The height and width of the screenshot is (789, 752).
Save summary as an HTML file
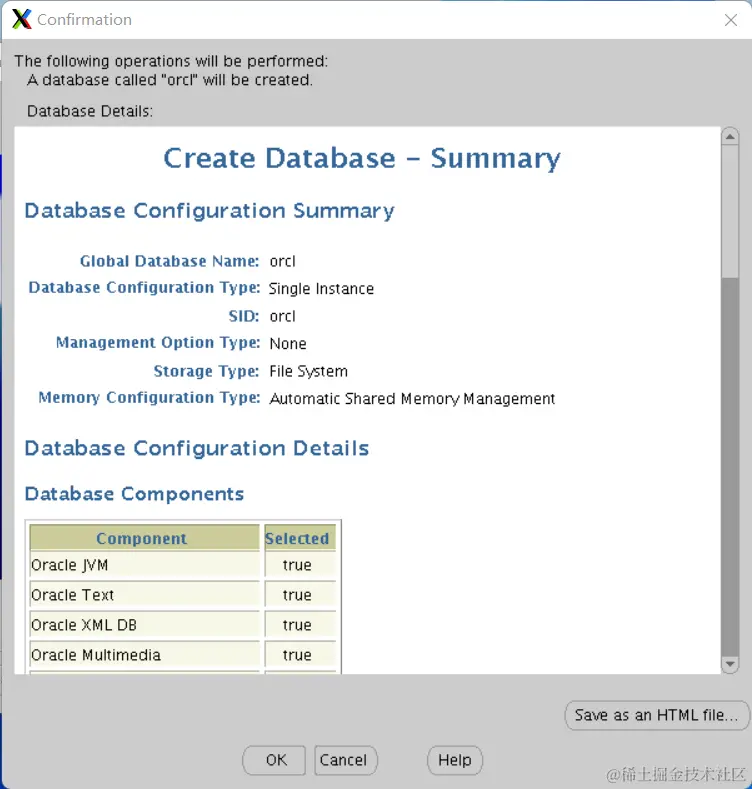tap(656, 715)
